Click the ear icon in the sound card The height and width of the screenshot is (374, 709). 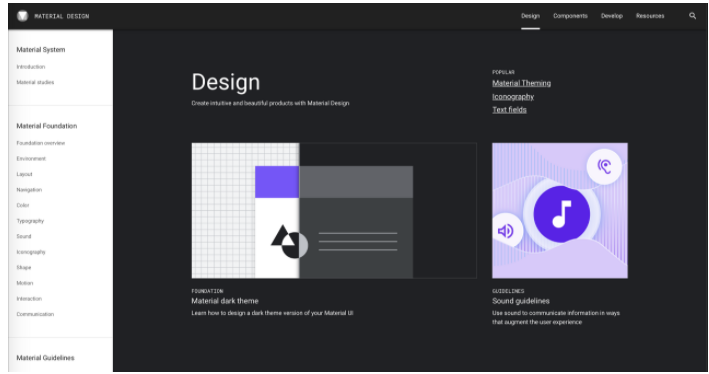pos(604,166)
